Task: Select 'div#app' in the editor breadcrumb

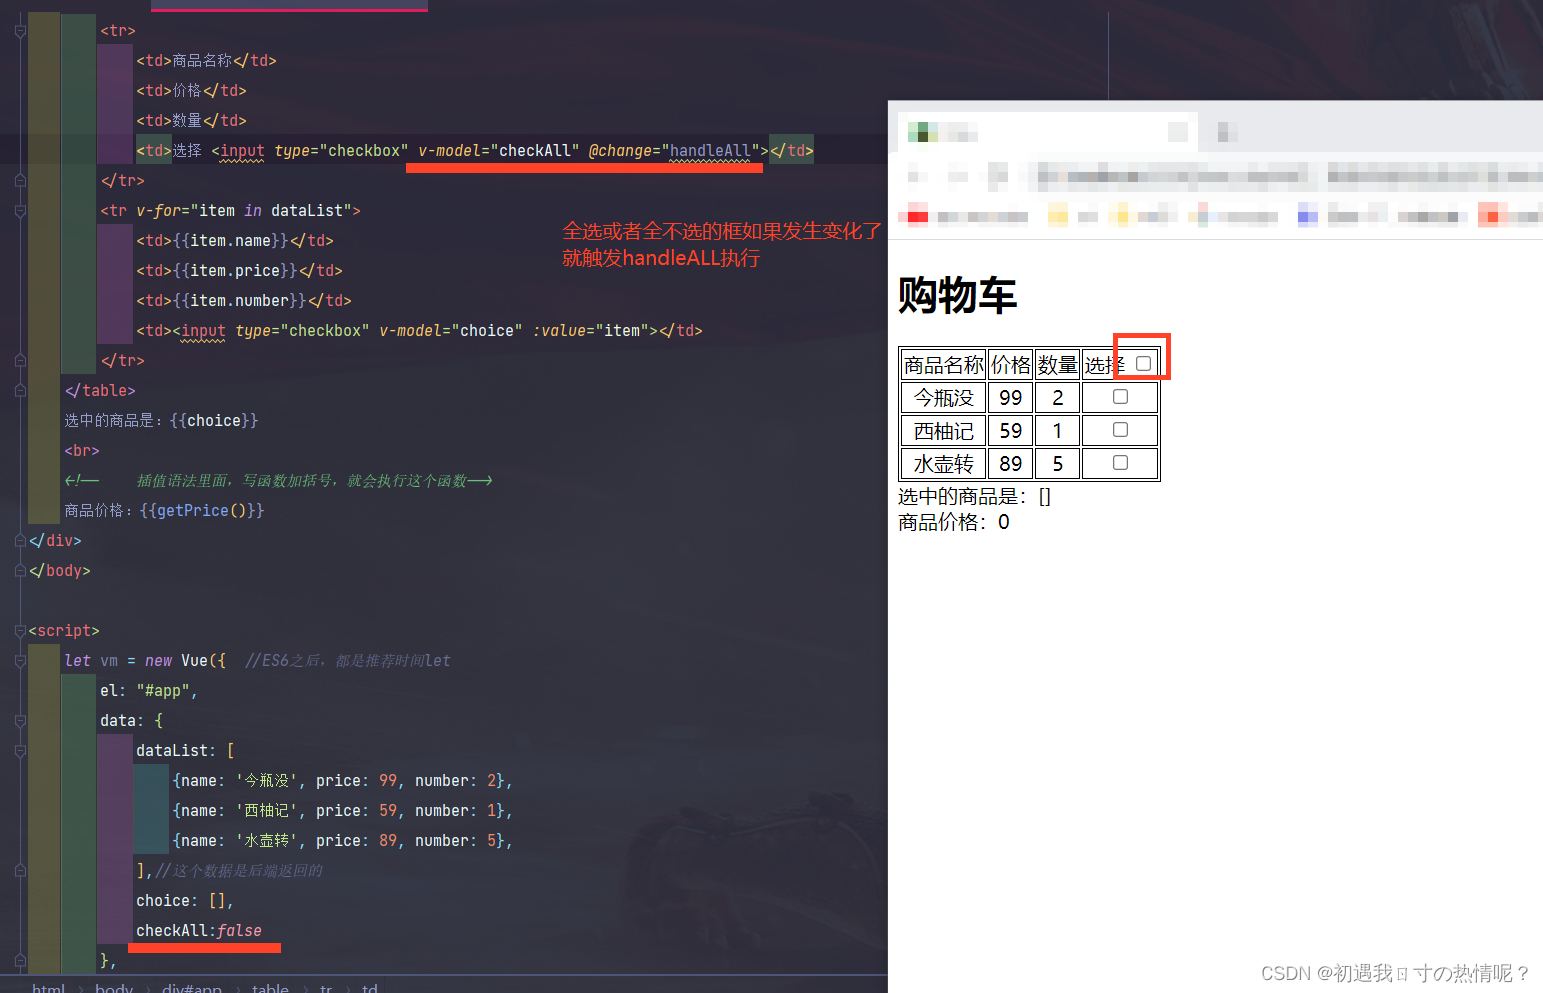Action: 192,987
